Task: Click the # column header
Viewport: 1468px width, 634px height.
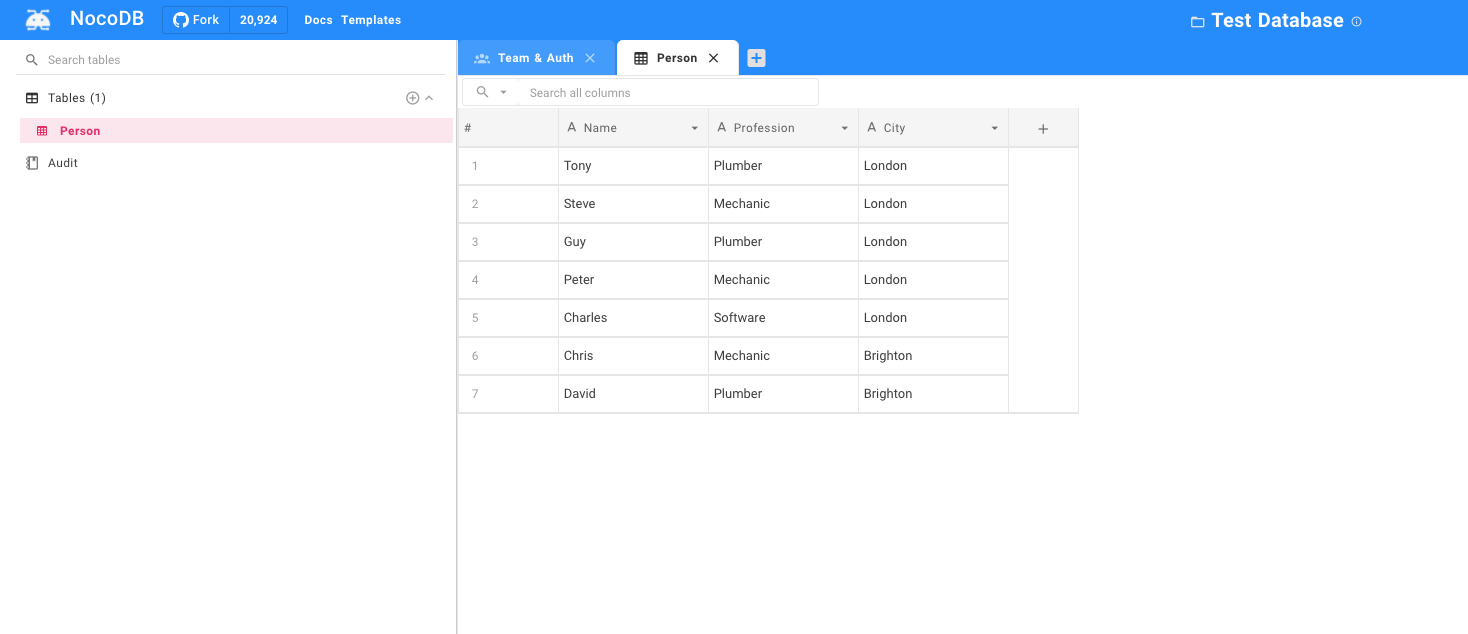Action: (508, 128)
